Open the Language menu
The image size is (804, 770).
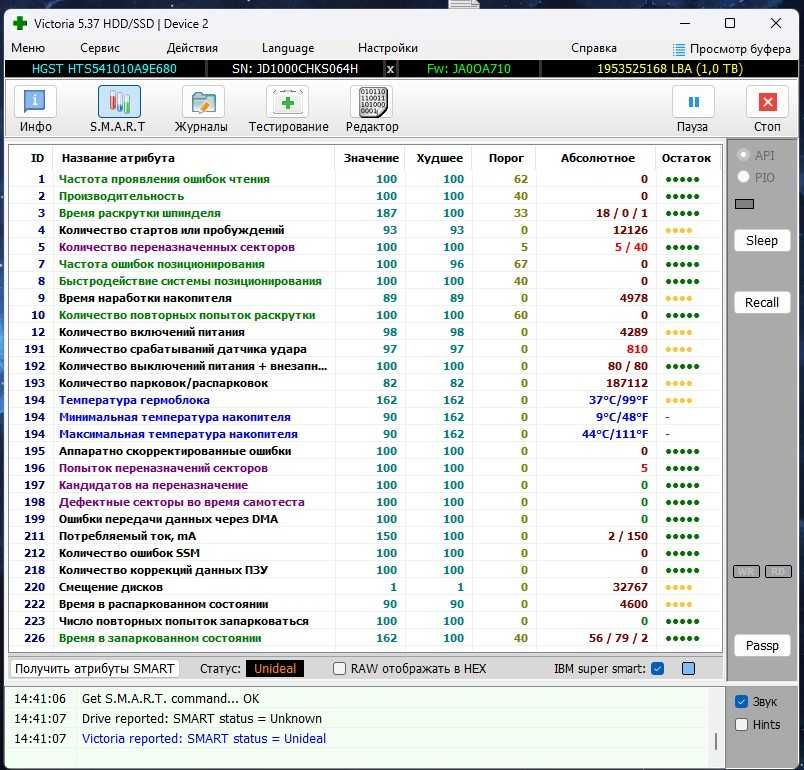[288, 48]
